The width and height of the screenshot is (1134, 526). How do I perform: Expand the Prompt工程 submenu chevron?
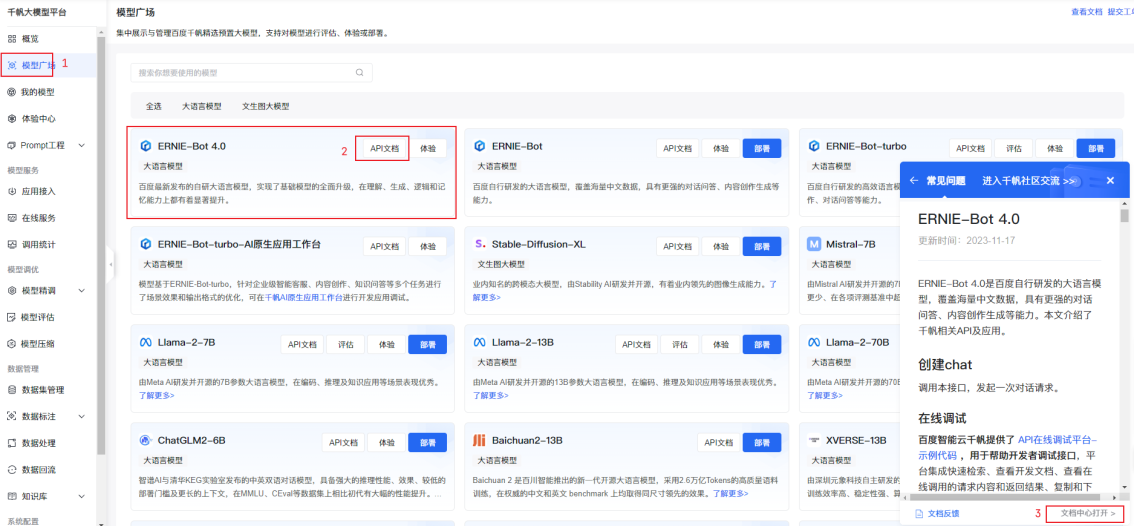[82, 145]
